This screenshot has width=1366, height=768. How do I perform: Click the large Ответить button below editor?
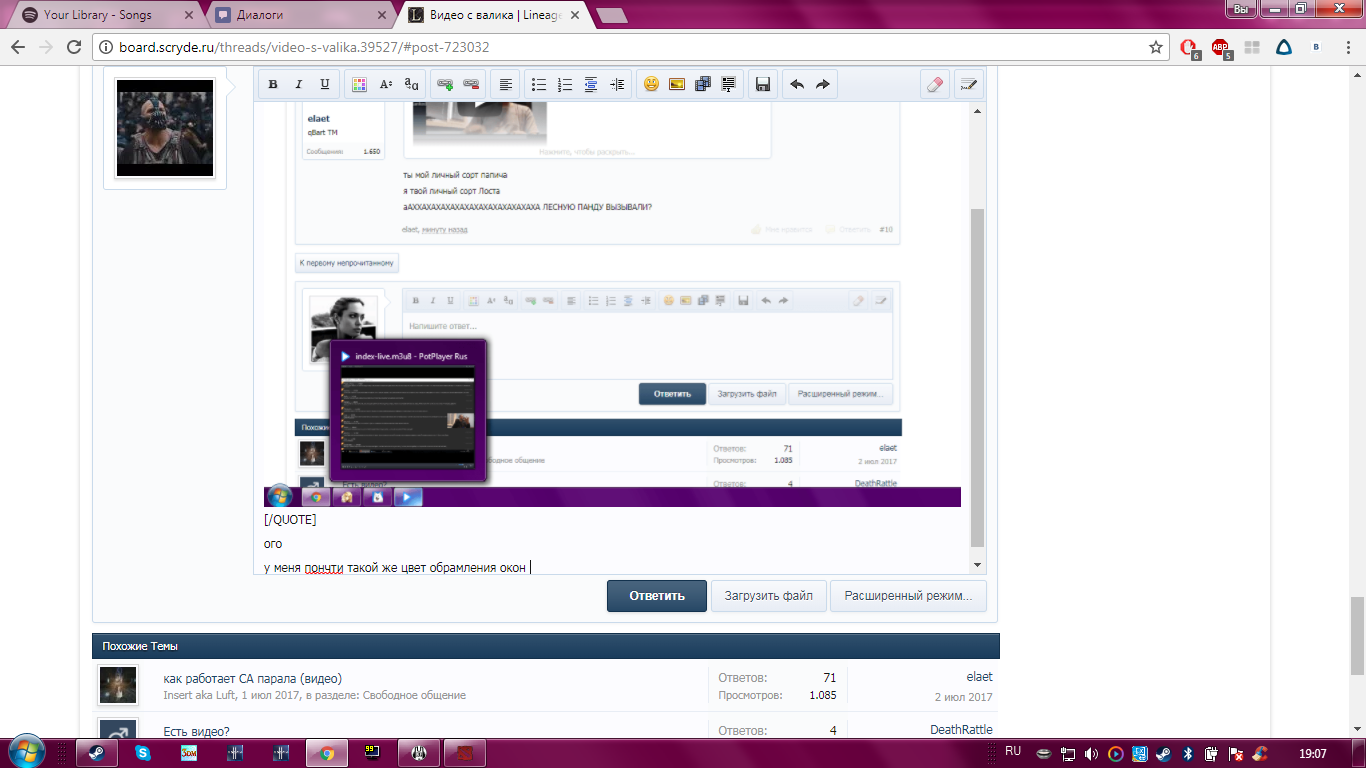point(656,596)
